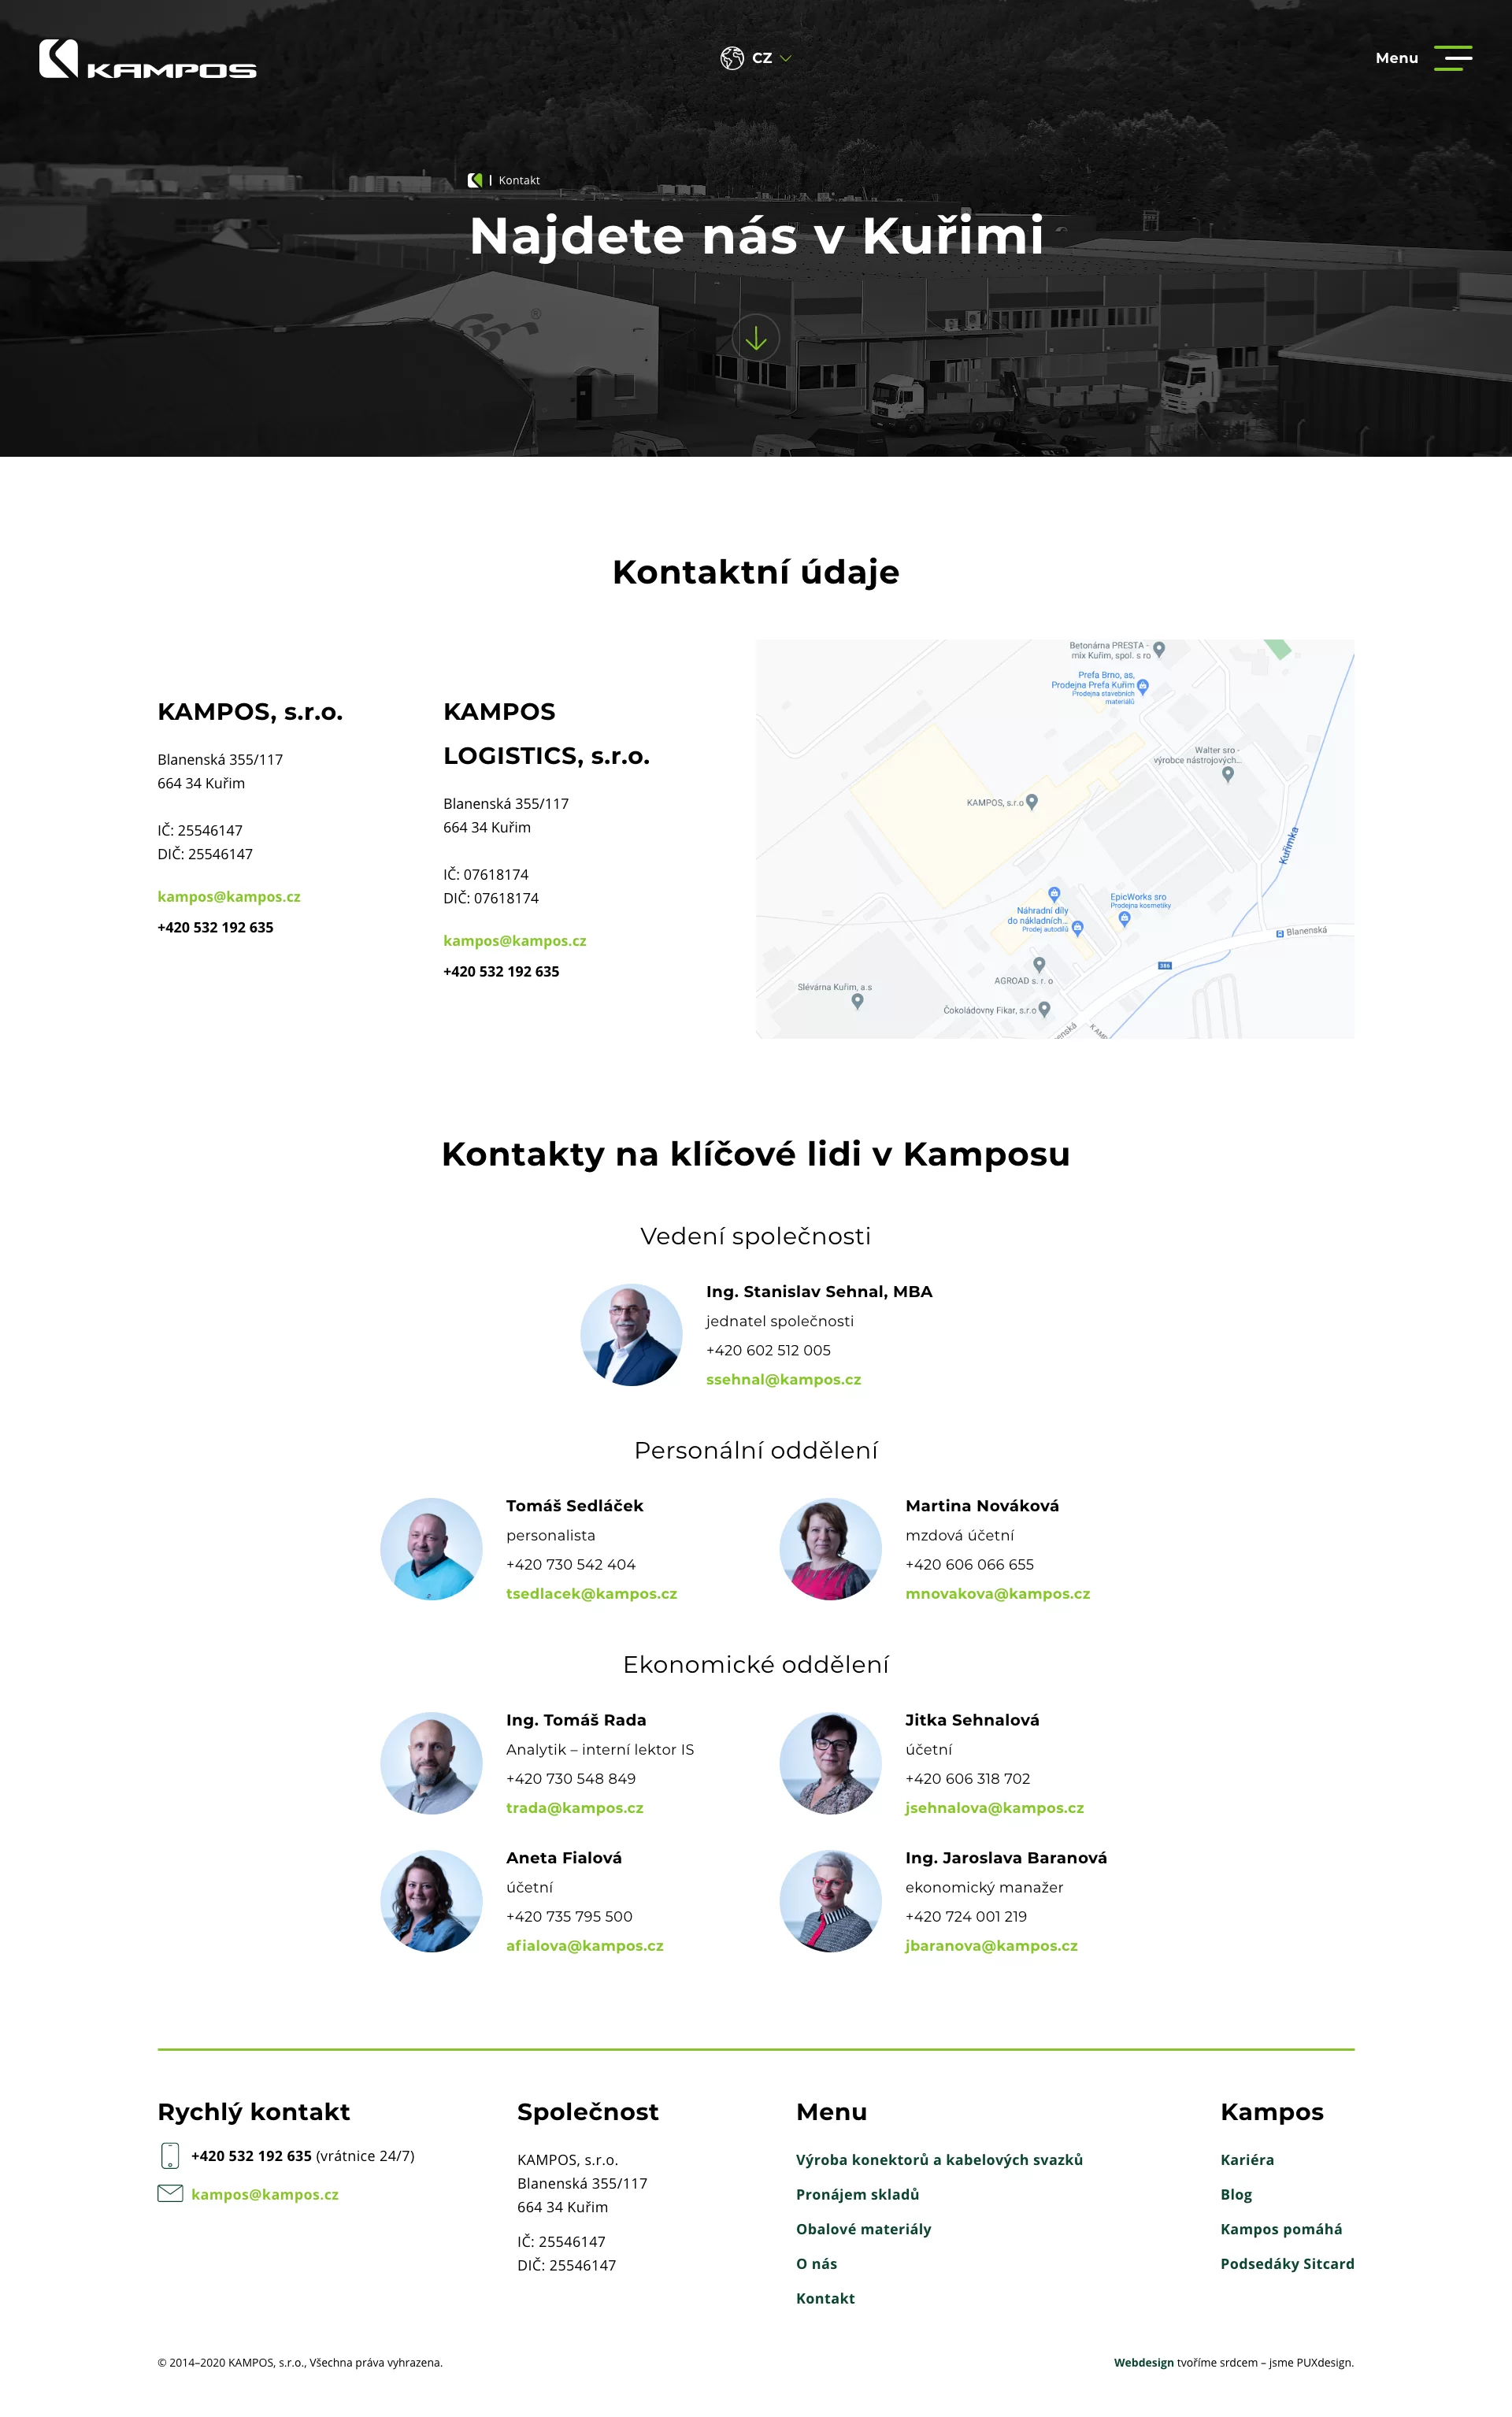The image size is (1512, 2417).
Task: Open Výroba konektorů a kabelových svazků link
Action: coord(939,2159)
